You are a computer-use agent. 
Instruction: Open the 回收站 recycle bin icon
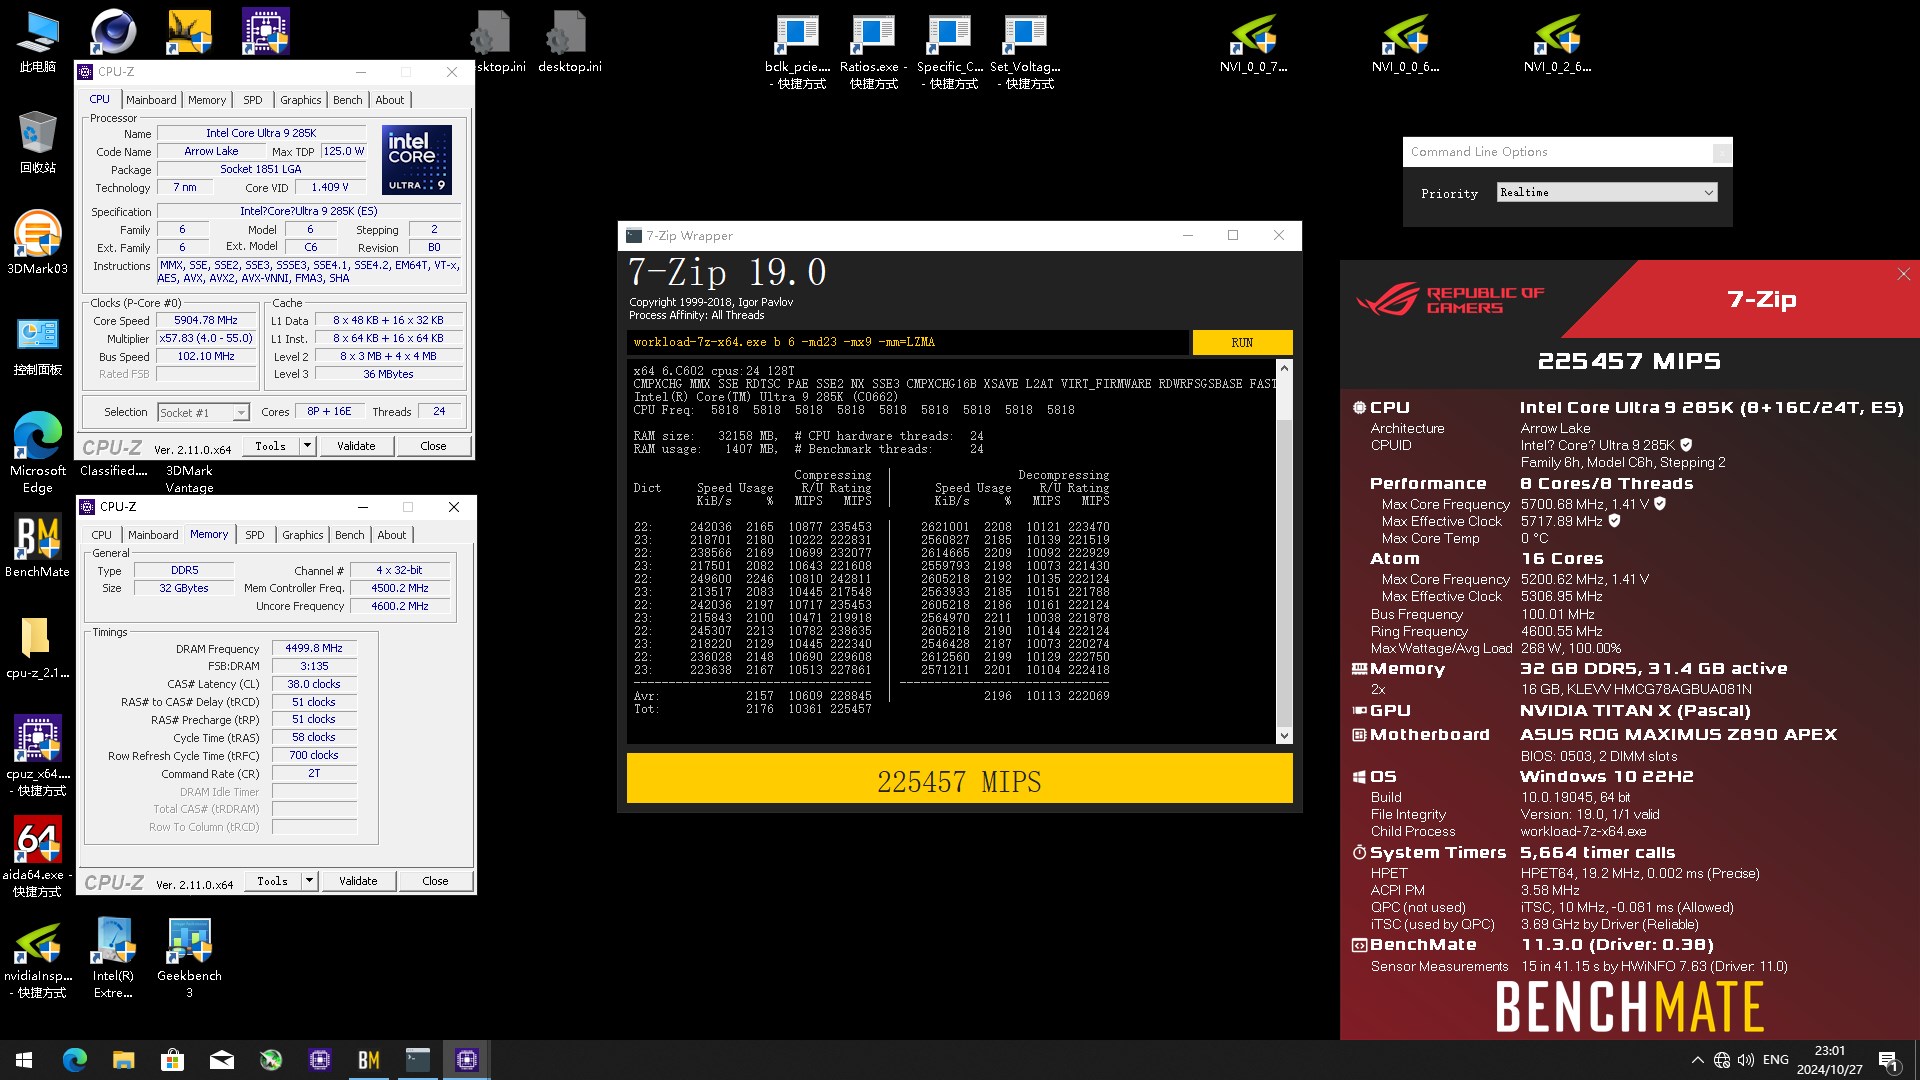(37, 142)
